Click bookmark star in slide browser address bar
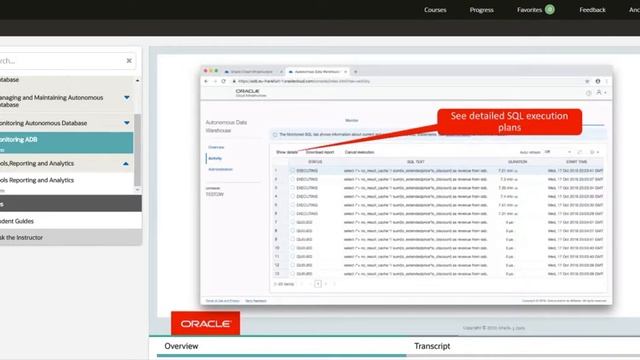 click(587, 81)
